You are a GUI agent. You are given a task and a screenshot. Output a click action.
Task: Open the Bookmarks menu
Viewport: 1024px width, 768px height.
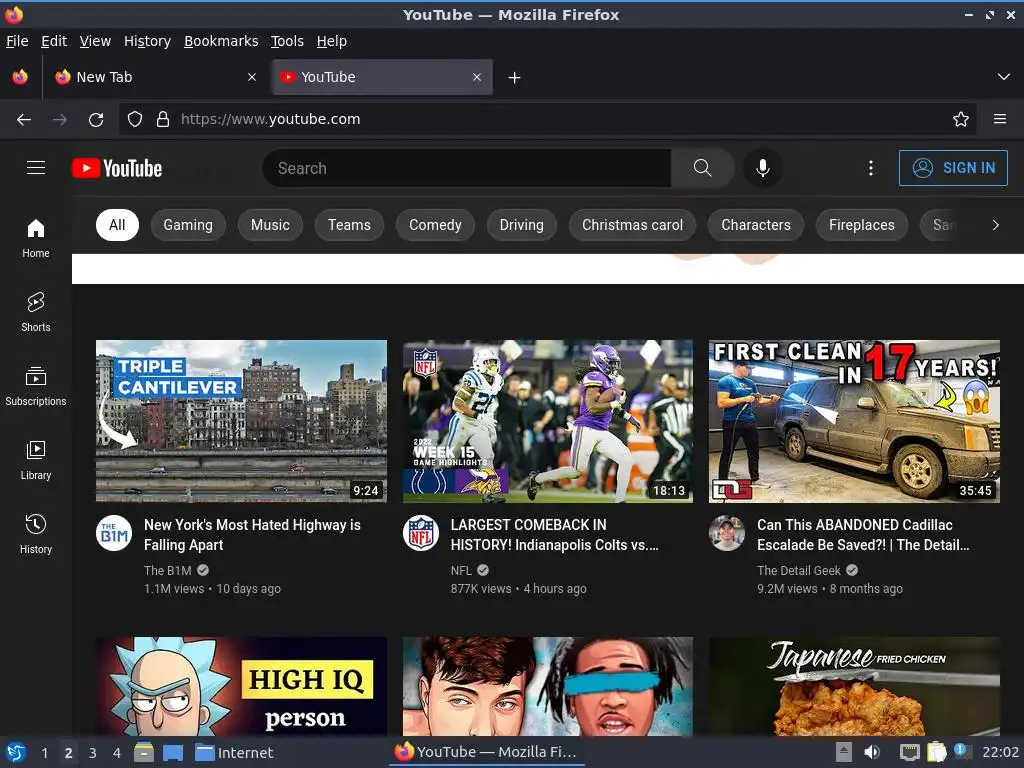tap(221, 41)
